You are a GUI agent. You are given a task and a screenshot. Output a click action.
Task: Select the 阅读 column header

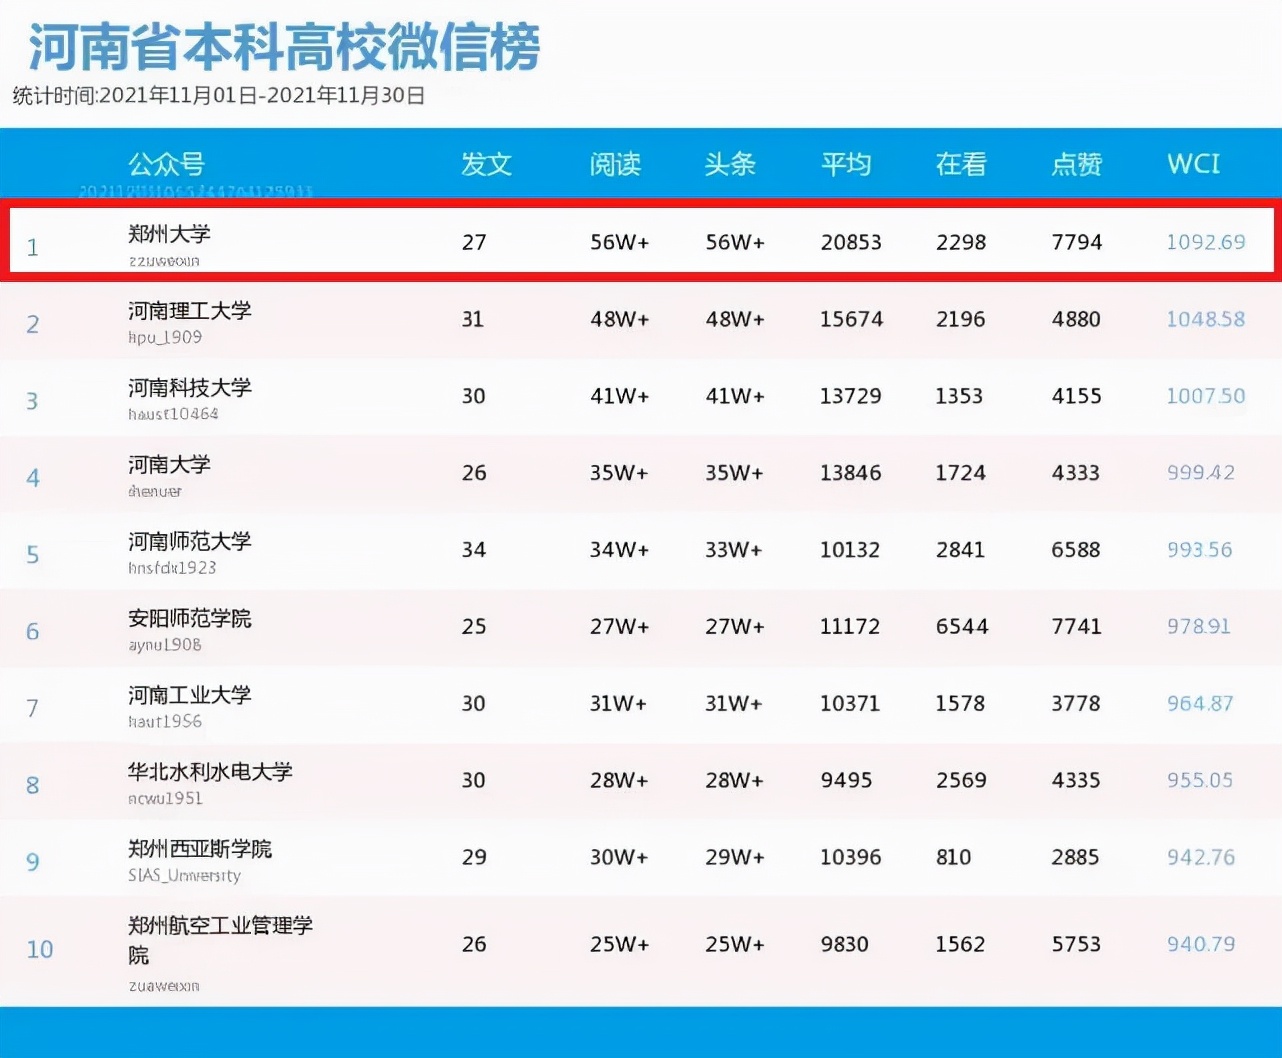tap(615, 165)
